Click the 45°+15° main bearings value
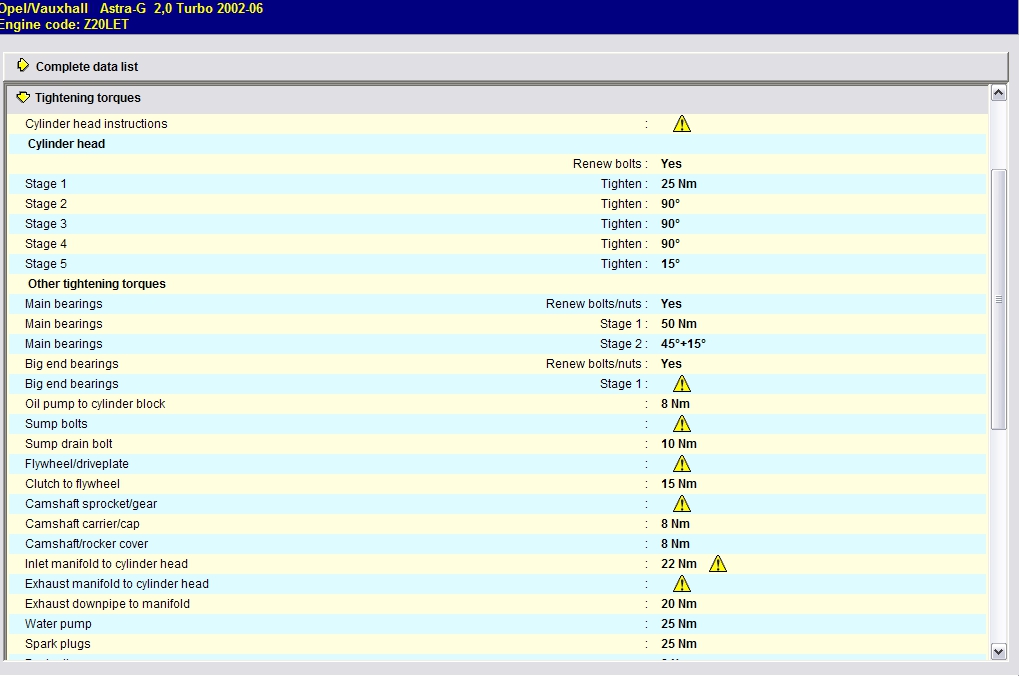 (683, 344)
